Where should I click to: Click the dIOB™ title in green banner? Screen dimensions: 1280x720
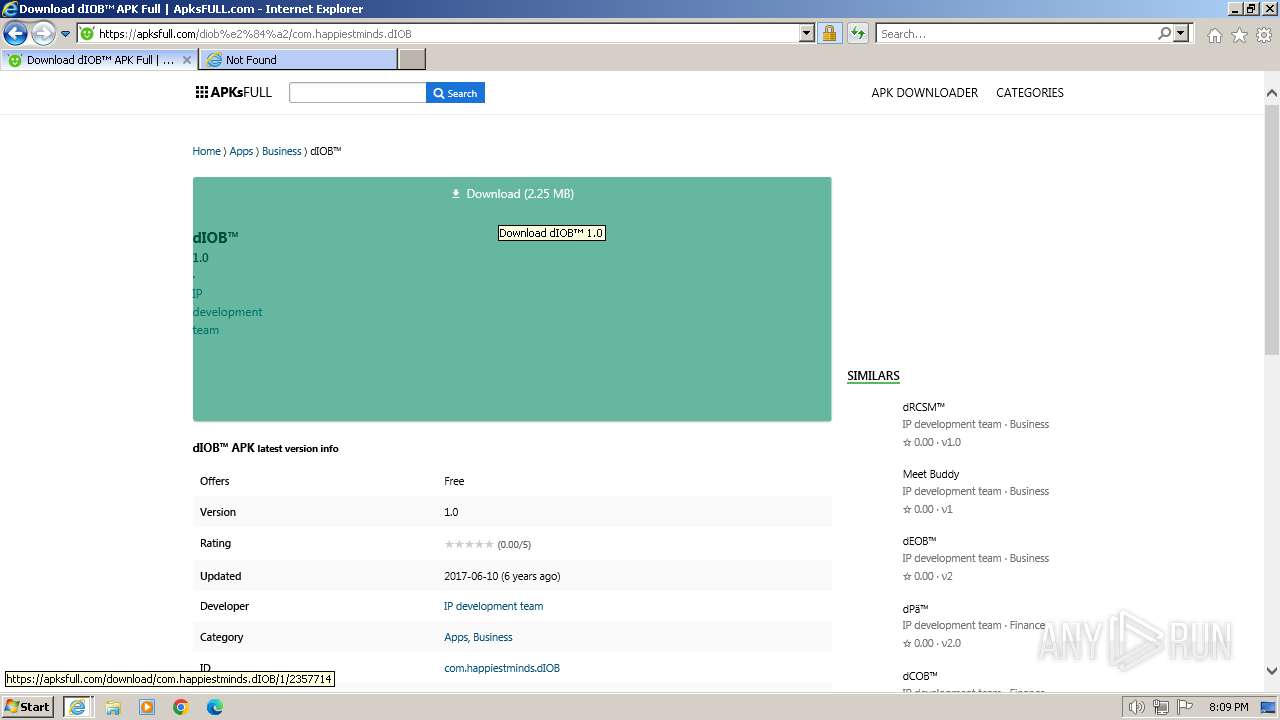tap(216, 237)
